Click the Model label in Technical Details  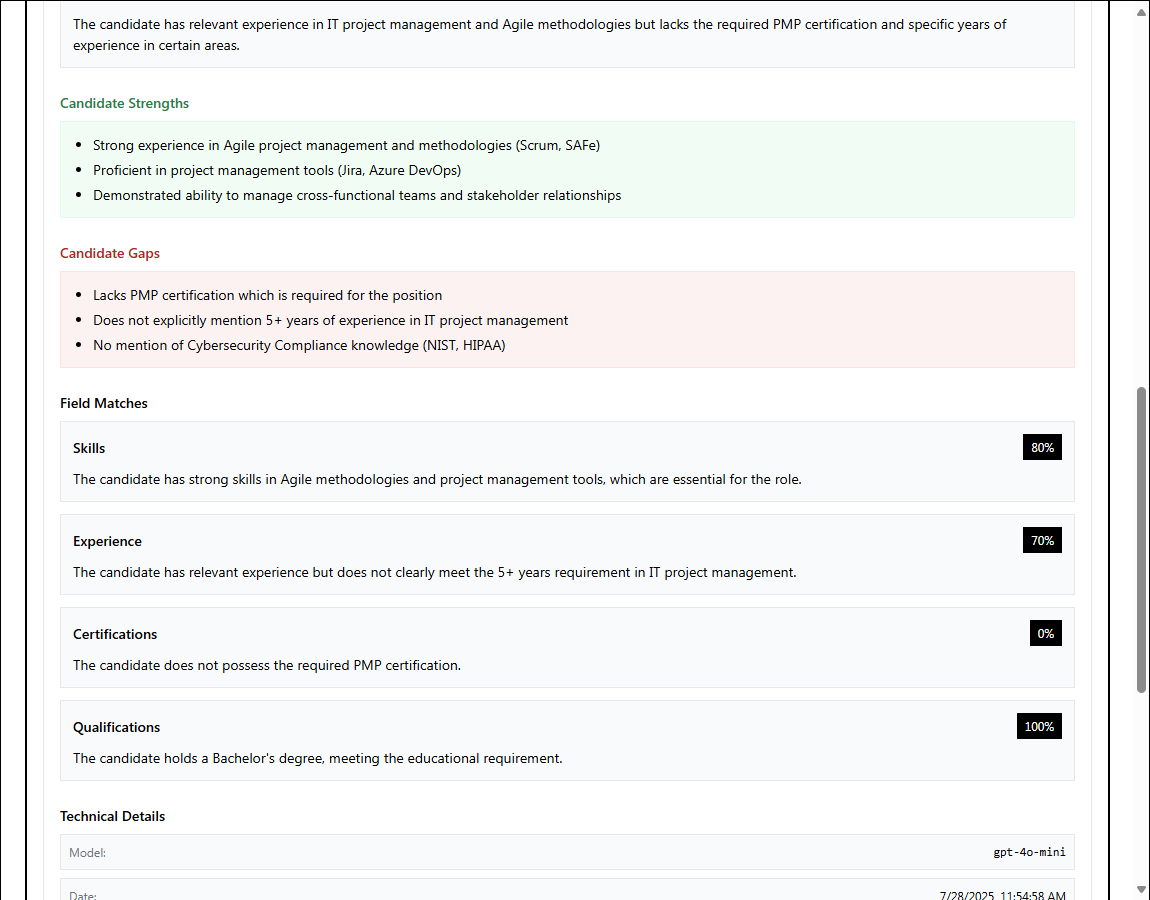(x=87, y=853)
